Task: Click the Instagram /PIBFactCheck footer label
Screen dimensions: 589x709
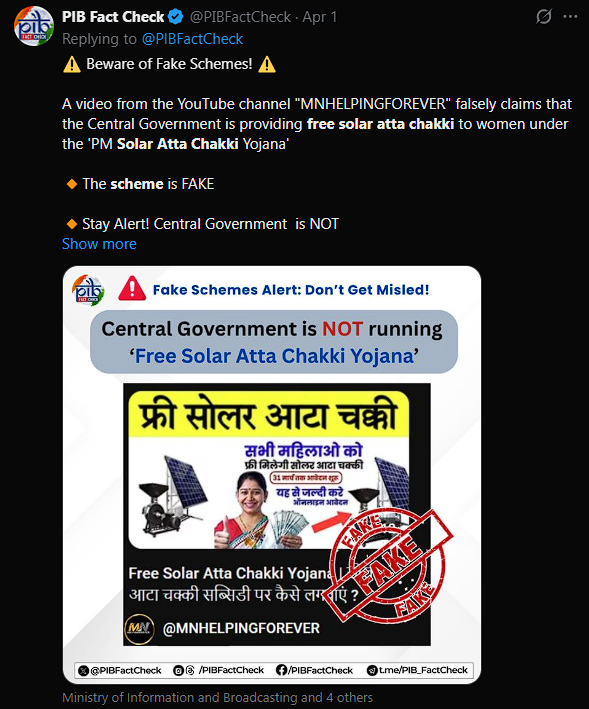Action: (218, 670)
